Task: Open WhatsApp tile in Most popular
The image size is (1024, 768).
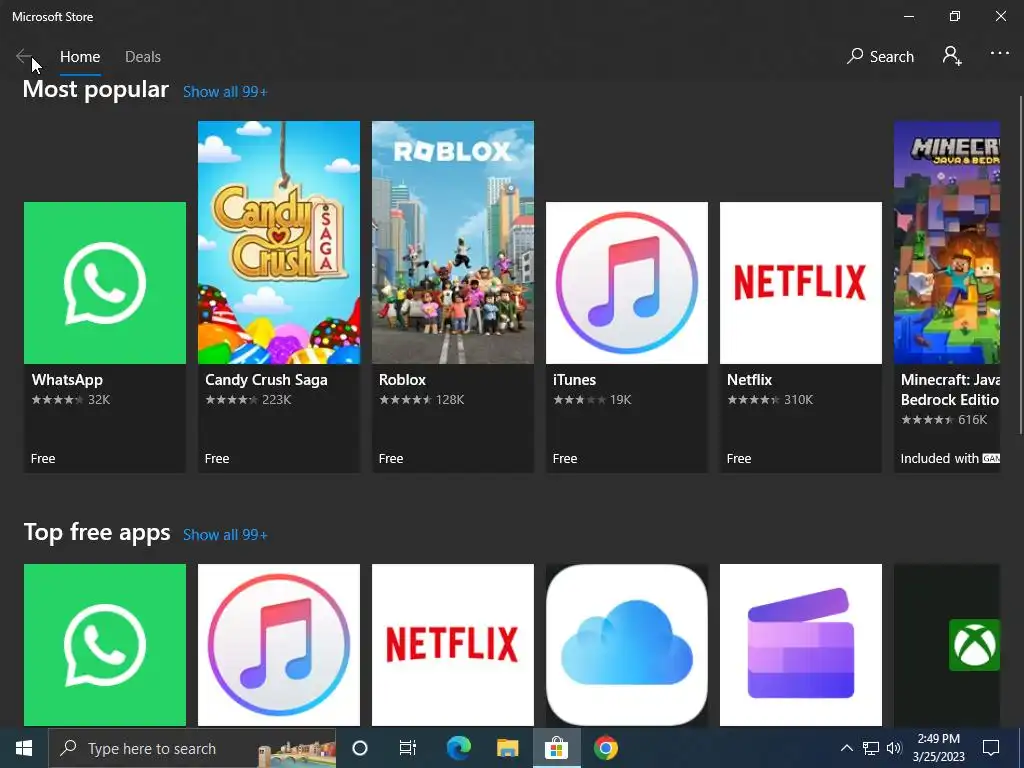Action: click(104, 283)
